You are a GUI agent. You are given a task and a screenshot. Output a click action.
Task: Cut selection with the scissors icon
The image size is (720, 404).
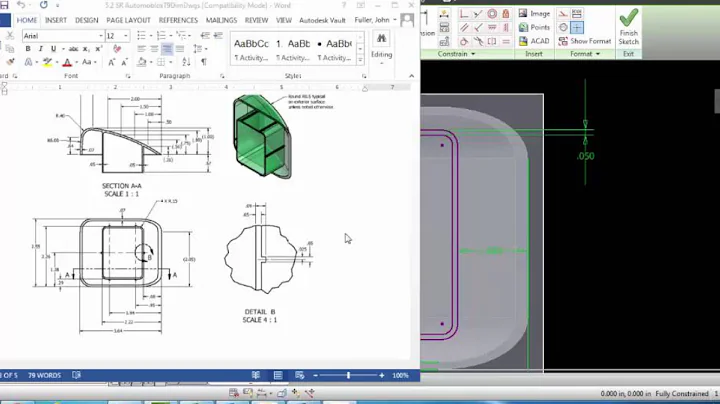point(10,36)
